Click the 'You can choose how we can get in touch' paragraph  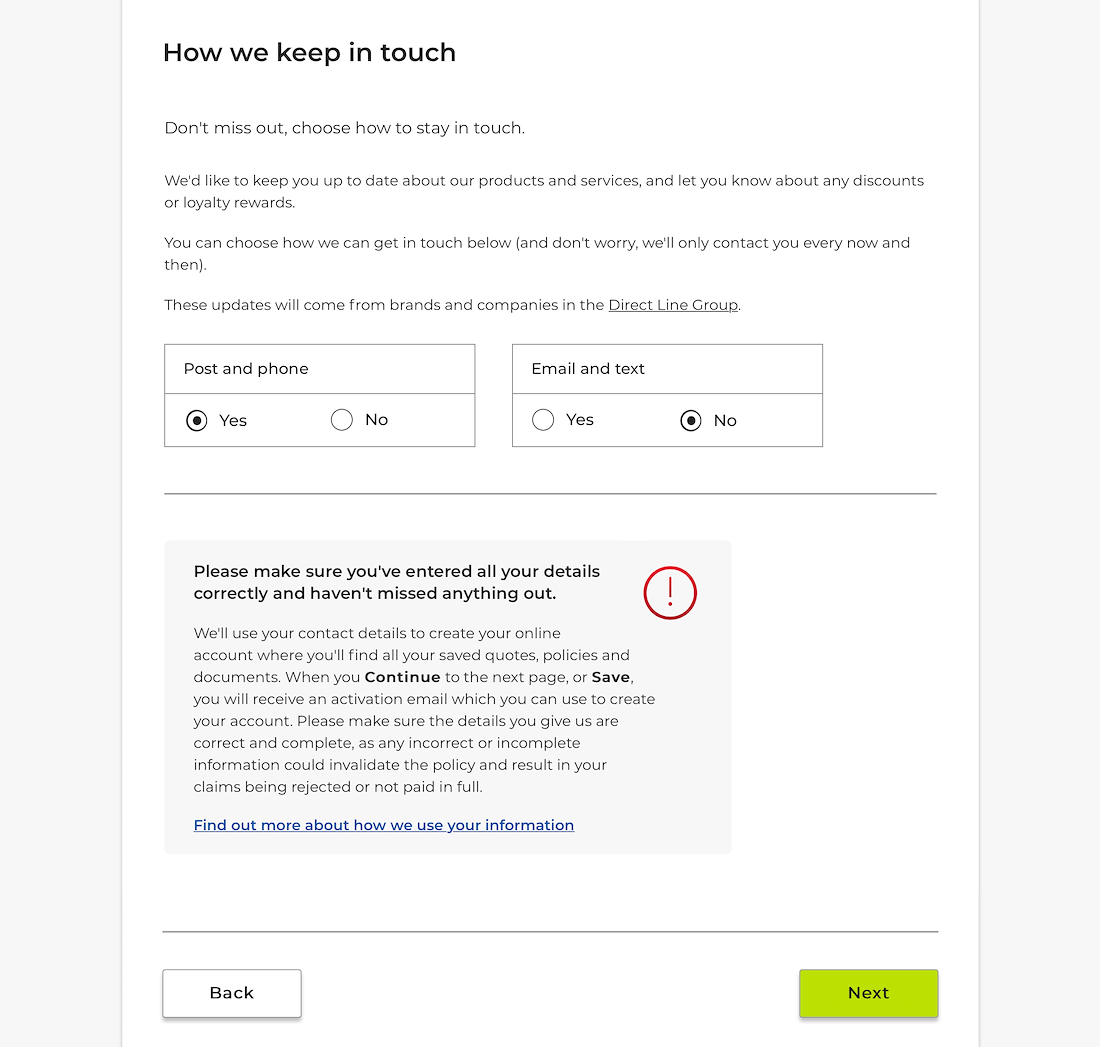(537, 253)
